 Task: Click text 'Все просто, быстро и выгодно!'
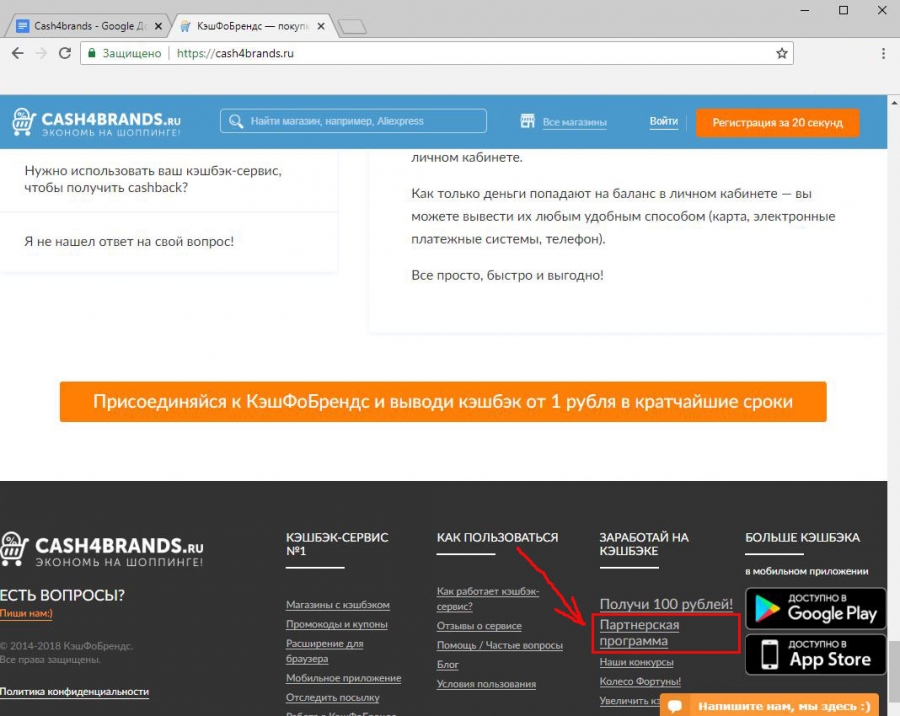coord(507,276)
